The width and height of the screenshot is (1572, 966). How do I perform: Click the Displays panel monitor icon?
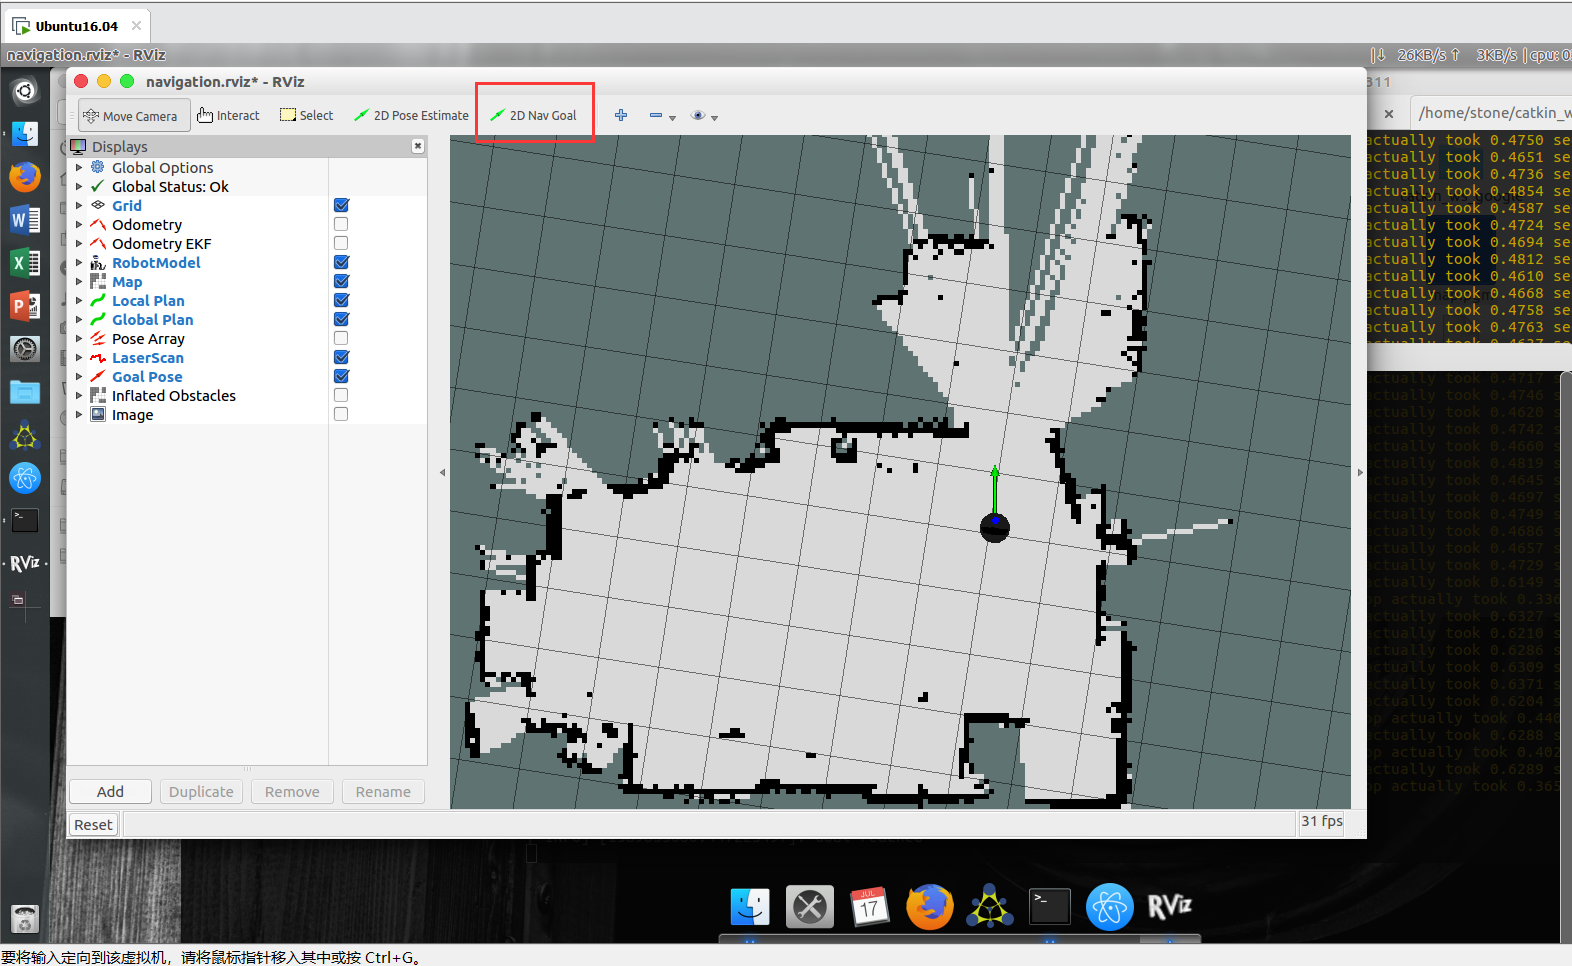[x=78, y=147]
